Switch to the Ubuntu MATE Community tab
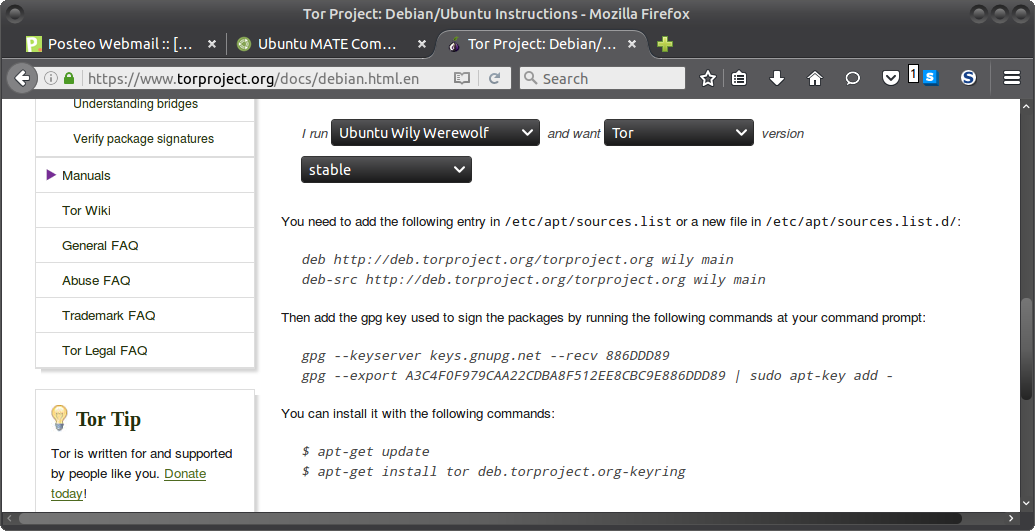1035x531 pixels. coord(331,44)
